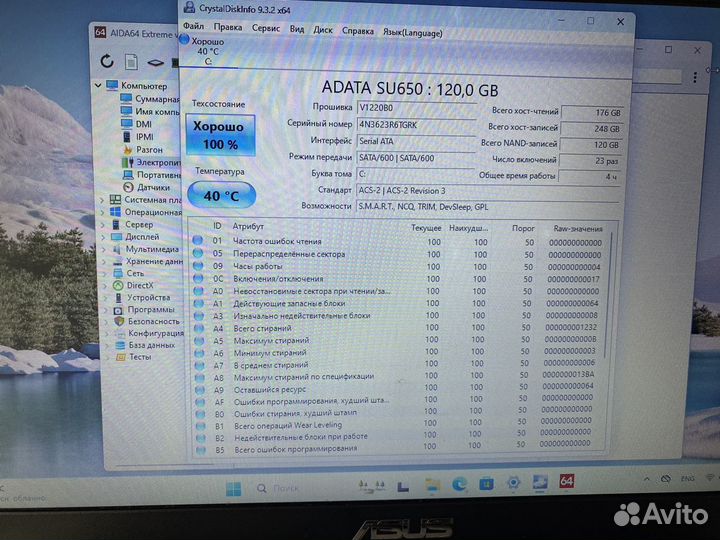The image size is (720, 540).
Task: Expand the DirectX tree node
Action: (x=106, y=285)
